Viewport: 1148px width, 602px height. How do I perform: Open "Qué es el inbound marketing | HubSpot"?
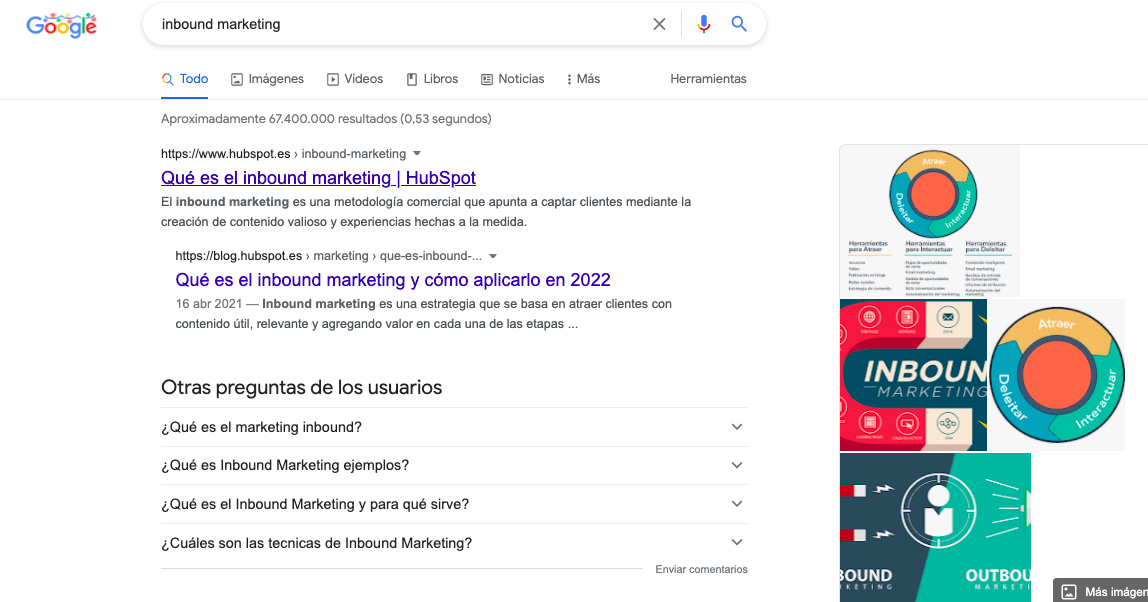click(318, 177)
